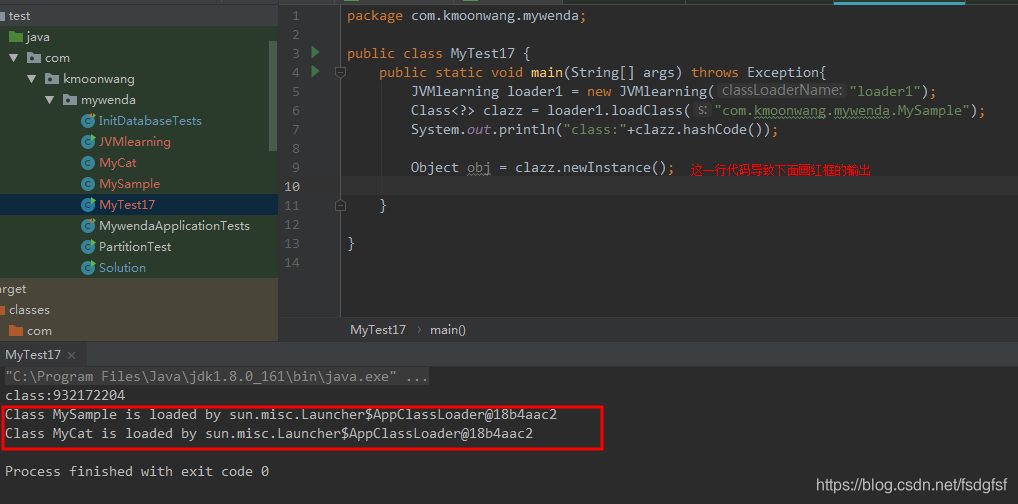Screen dimensions: 1018x504
Task: Select the java folder icon
Action: click(16, 36)
